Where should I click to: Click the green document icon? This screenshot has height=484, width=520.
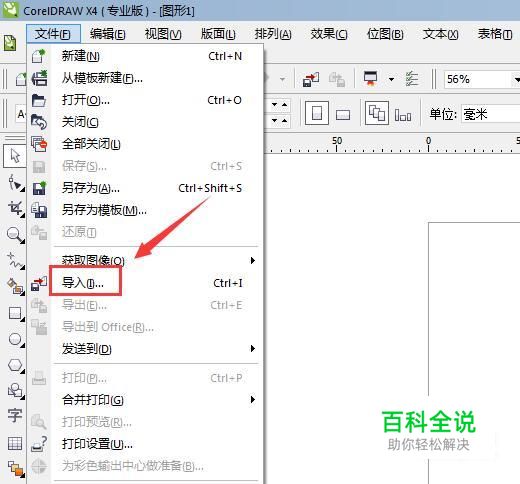pyautogui.click(x=10, y=43)
